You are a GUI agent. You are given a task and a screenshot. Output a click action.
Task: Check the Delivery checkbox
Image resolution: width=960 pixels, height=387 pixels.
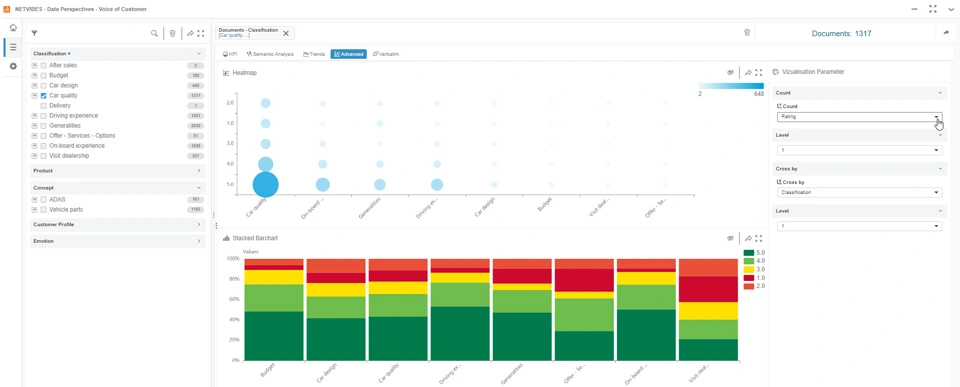tap(43, 105)
